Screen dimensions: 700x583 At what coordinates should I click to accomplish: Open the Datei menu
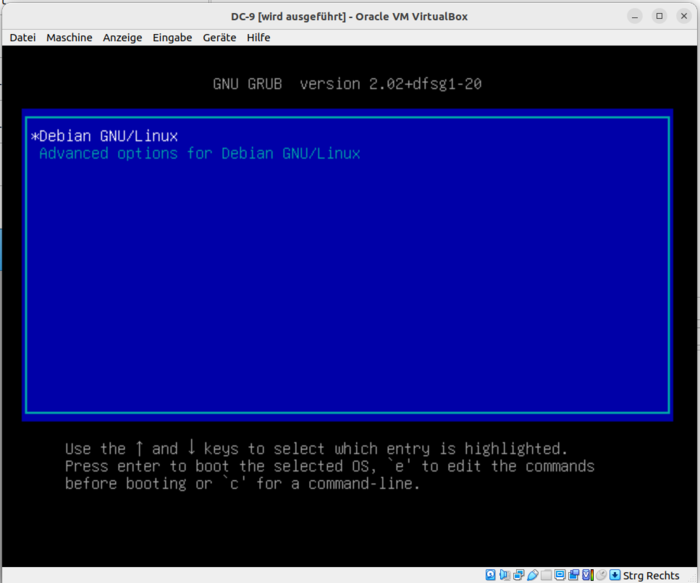pos(22,38)
